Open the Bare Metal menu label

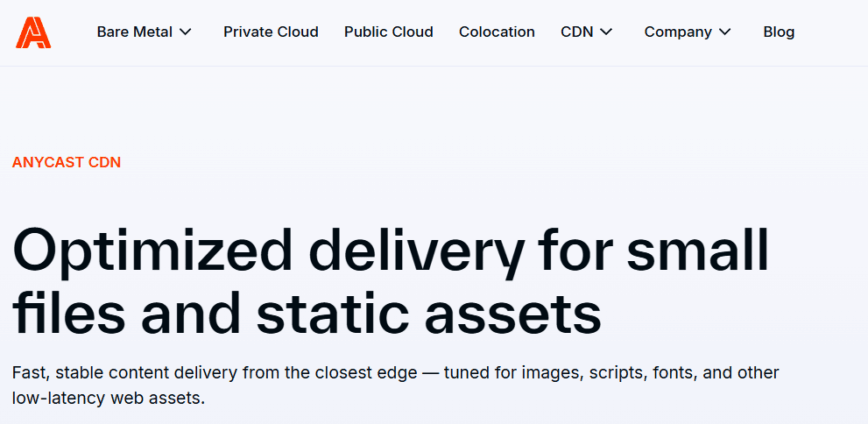tap(134, 32)
